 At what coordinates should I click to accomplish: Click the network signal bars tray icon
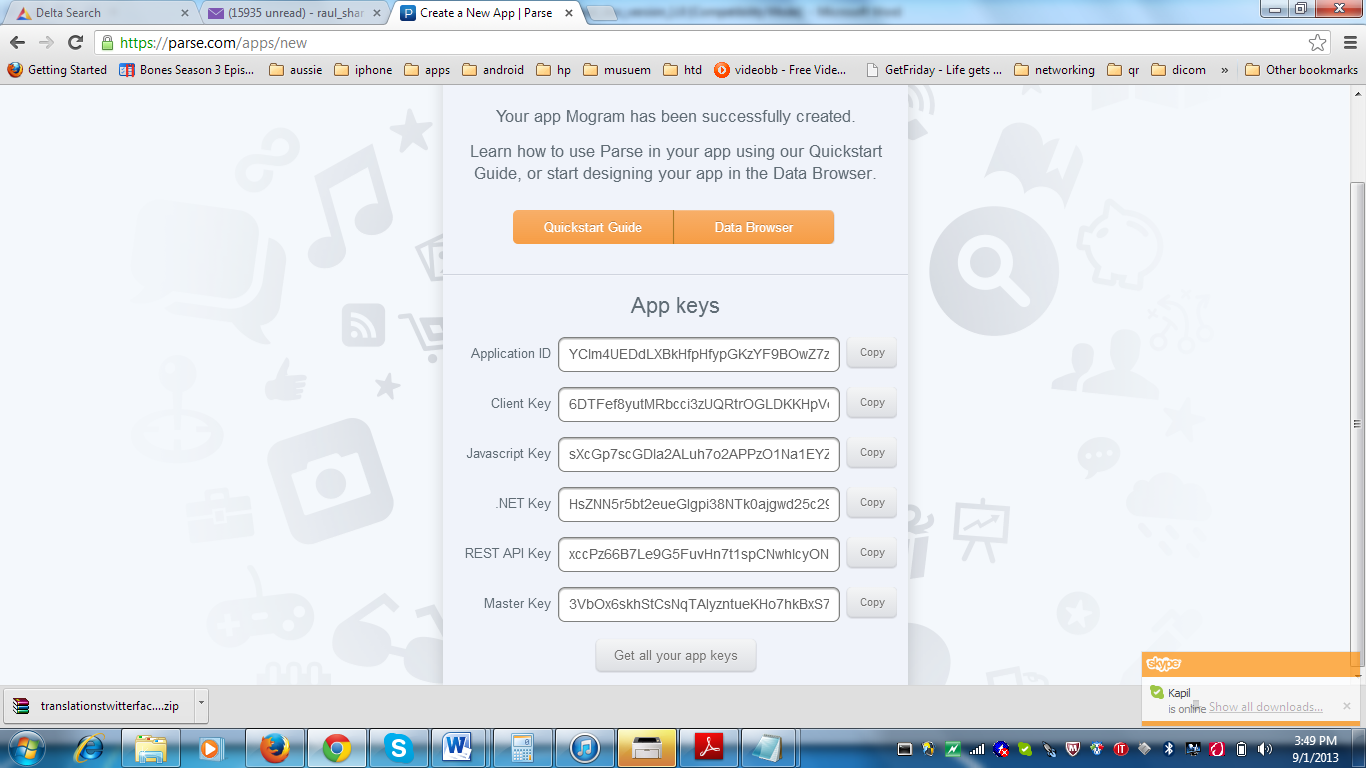coord(977,748)
